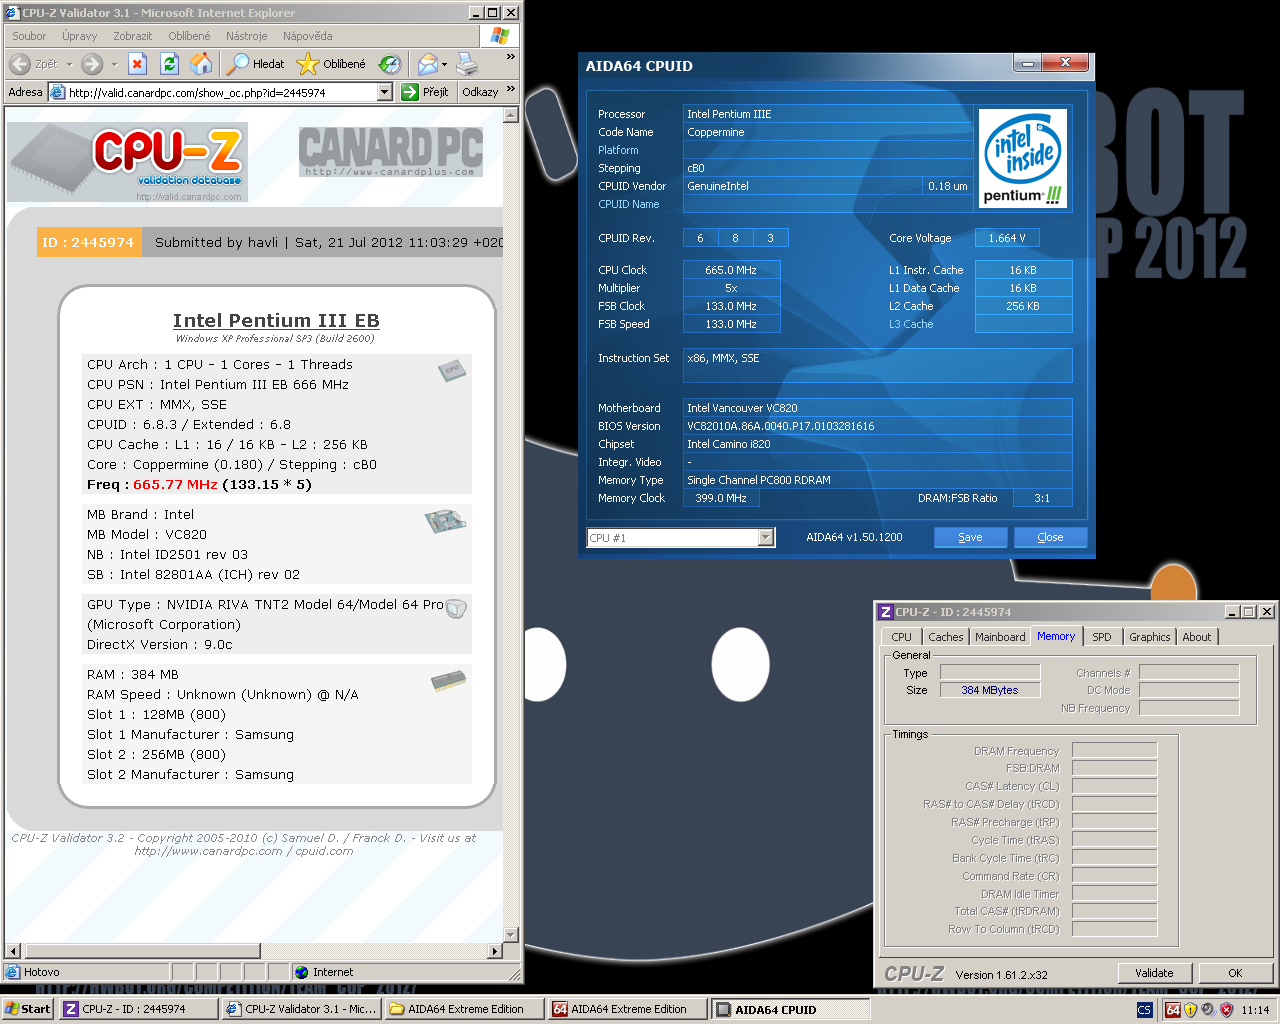Select AIDA64 CPUID taskbar button
Image resolution: width=1280 pixels, height=1024 pixels.
point(790,1009)
